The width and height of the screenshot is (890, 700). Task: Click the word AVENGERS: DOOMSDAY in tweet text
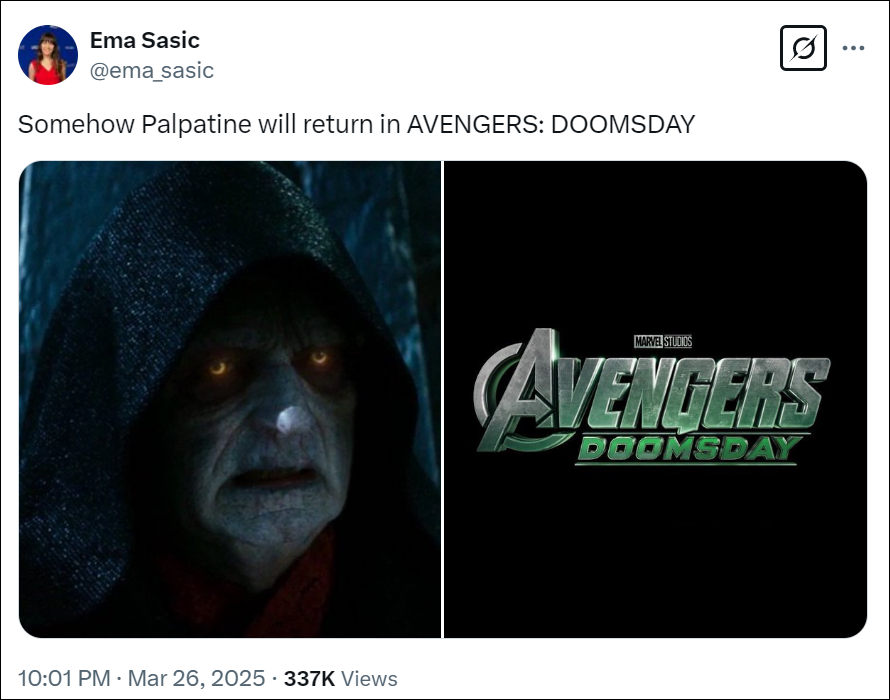pyautogui.click(x=551, y=124)
